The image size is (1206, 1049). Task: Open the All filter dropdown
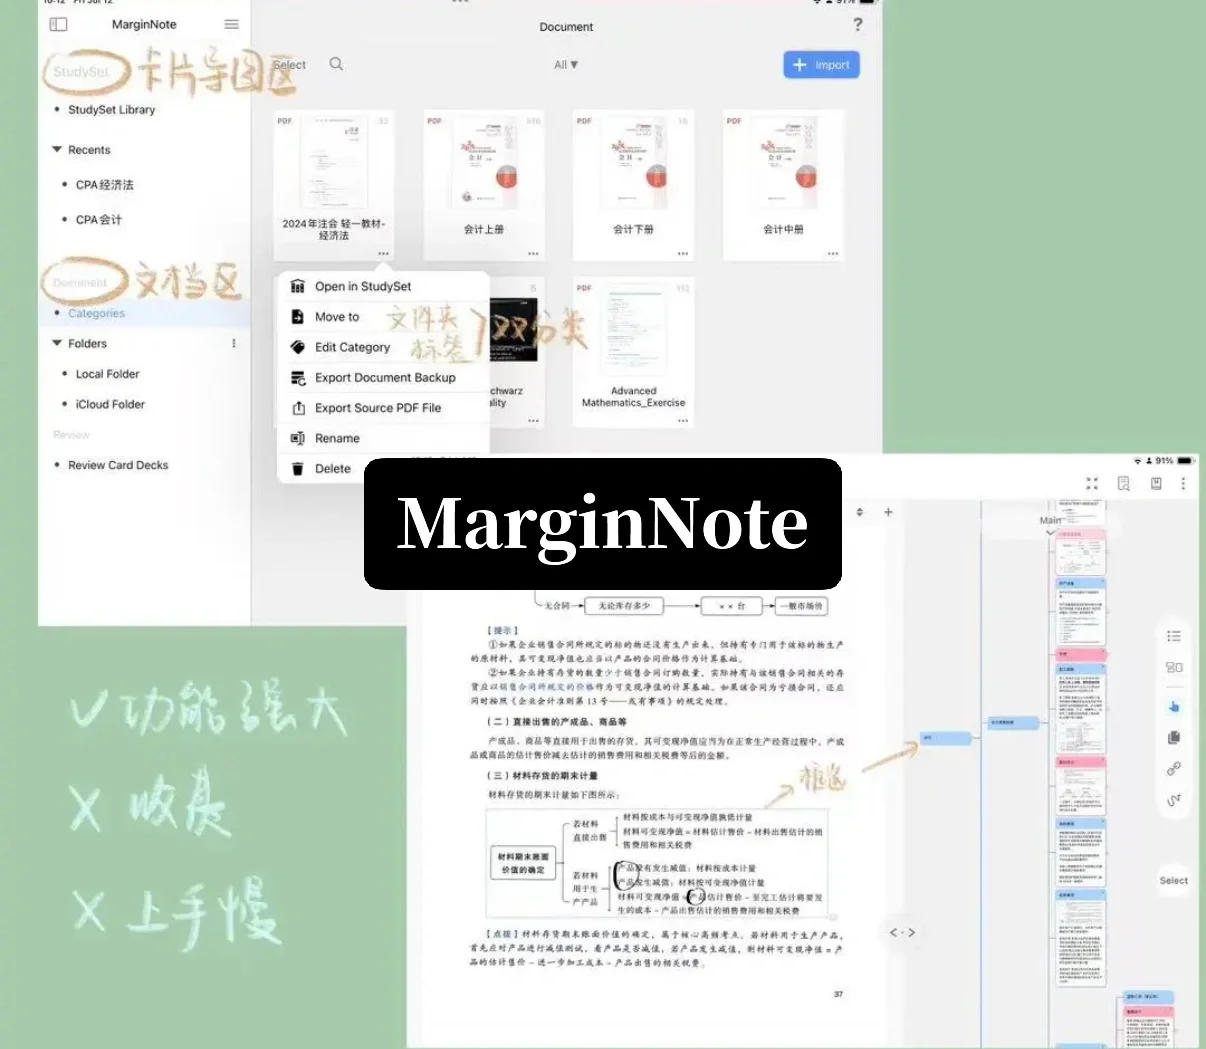[566, 65]
